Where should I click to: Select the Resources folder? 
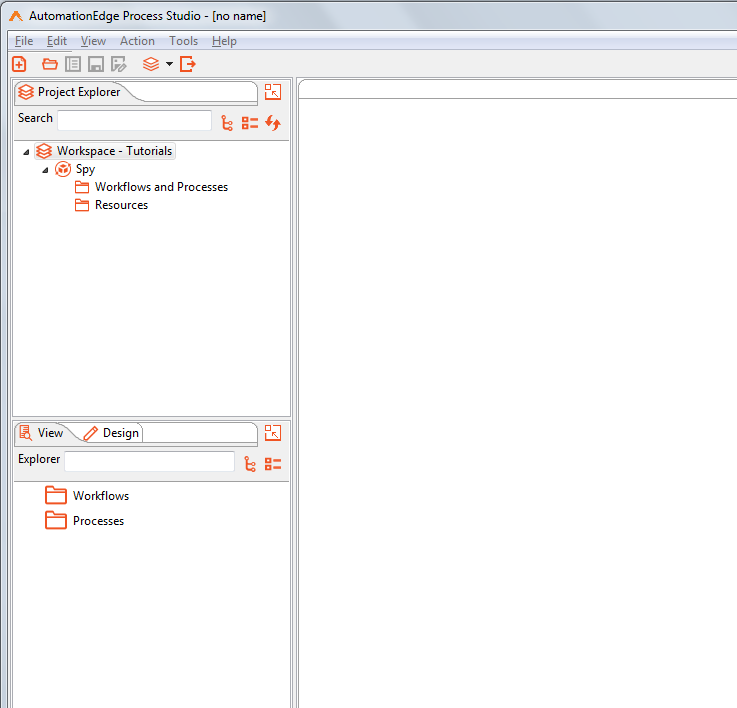coord(121,205)
